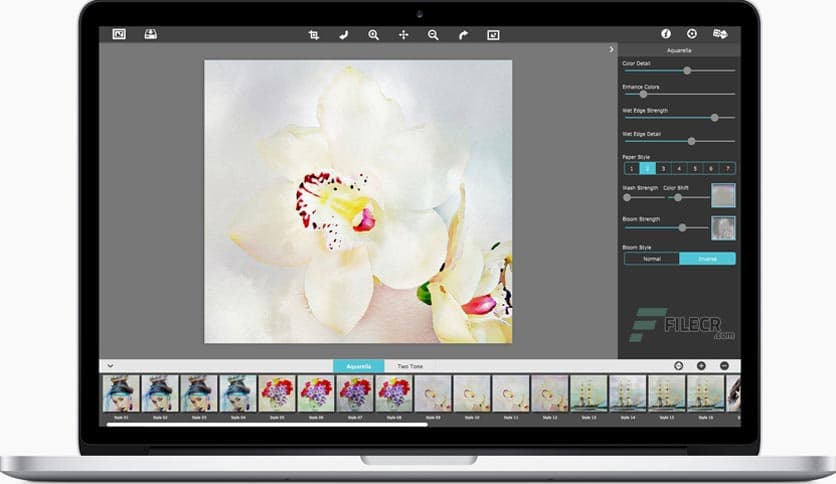Select Paper Style 4
836x484 pixels.
coord(679,168)
